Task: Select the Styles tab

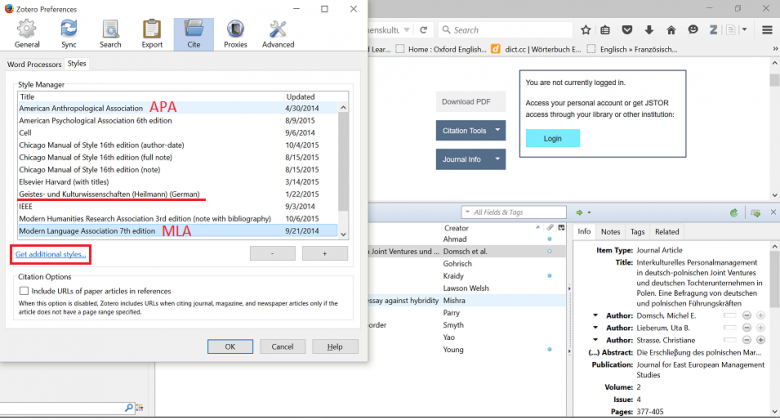Action: tap(77, 64)
